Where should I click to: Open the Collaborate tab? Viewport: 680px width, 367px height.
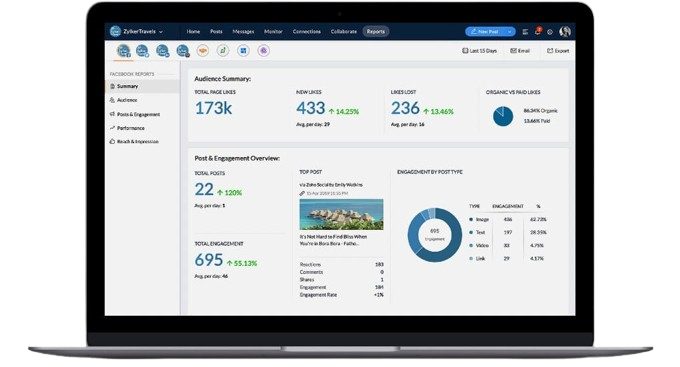click(x=343, y=32)
